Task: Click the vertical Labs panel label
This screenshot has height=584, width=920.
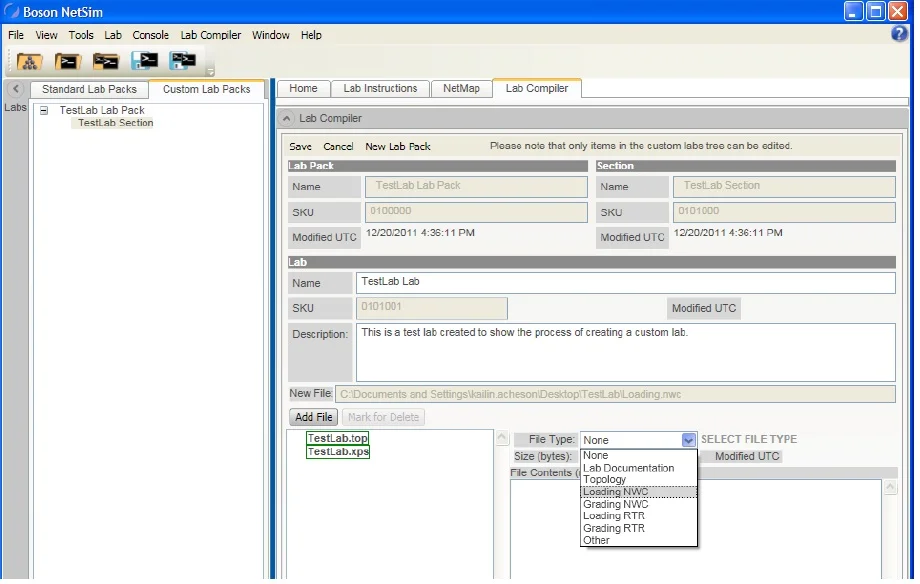Action: click(x=15, y=107)
